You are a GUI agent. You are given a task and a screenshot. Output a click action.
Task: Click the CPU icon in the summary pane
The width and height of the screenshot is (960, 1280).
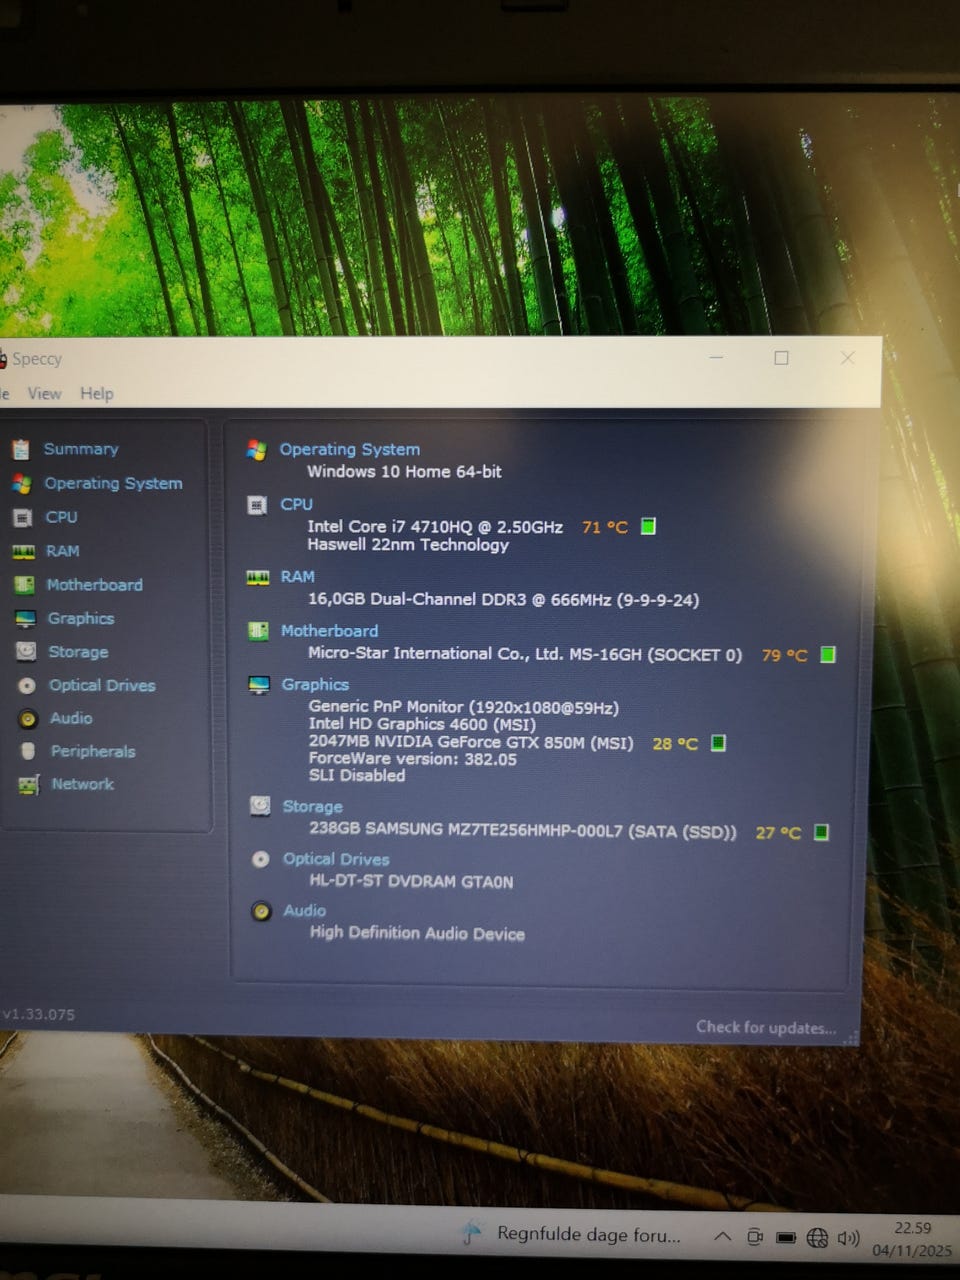257,505
